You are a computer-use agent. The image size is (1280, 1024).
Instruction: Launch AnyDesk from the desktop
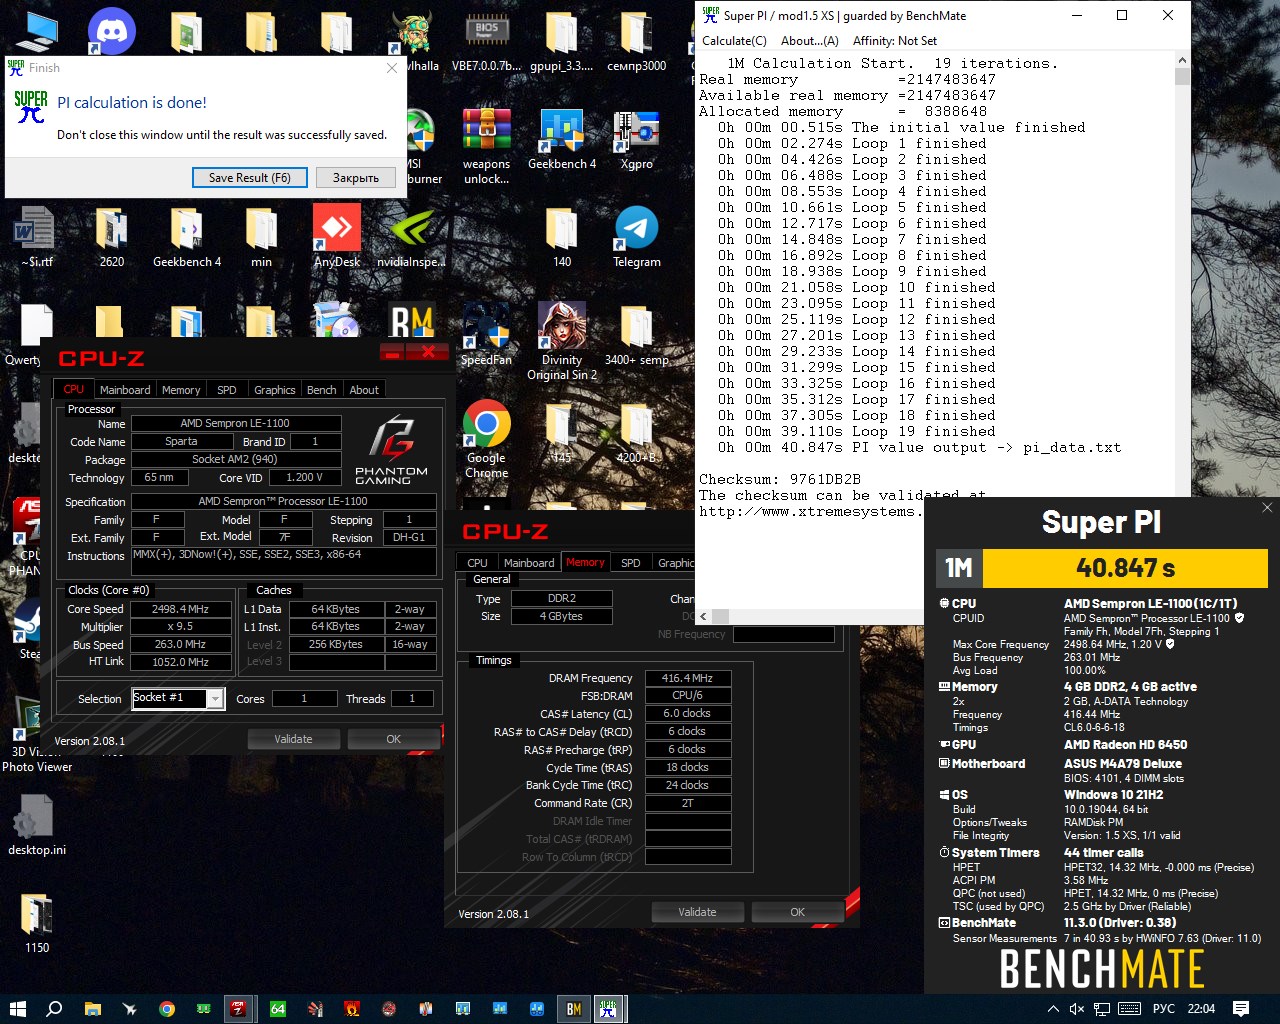(x=337, y=236)
